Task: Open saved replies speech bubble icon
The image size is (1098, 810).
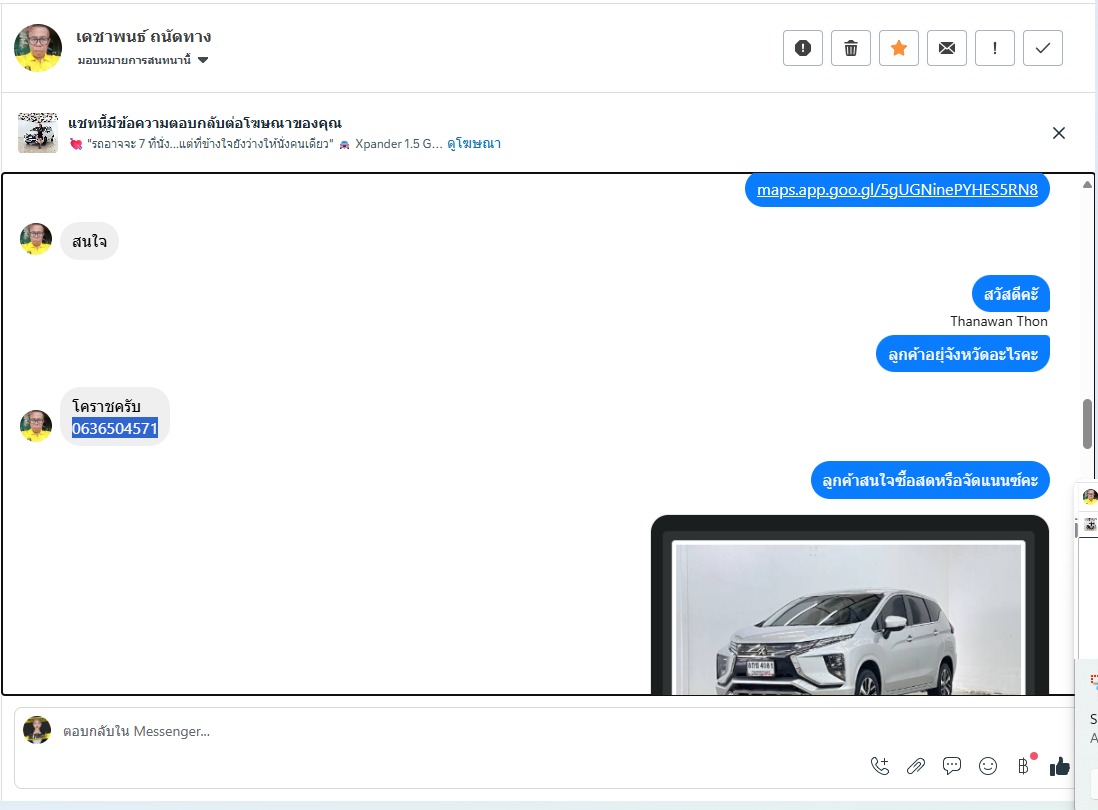Action: pyautogui.click(x=952, y=766)
